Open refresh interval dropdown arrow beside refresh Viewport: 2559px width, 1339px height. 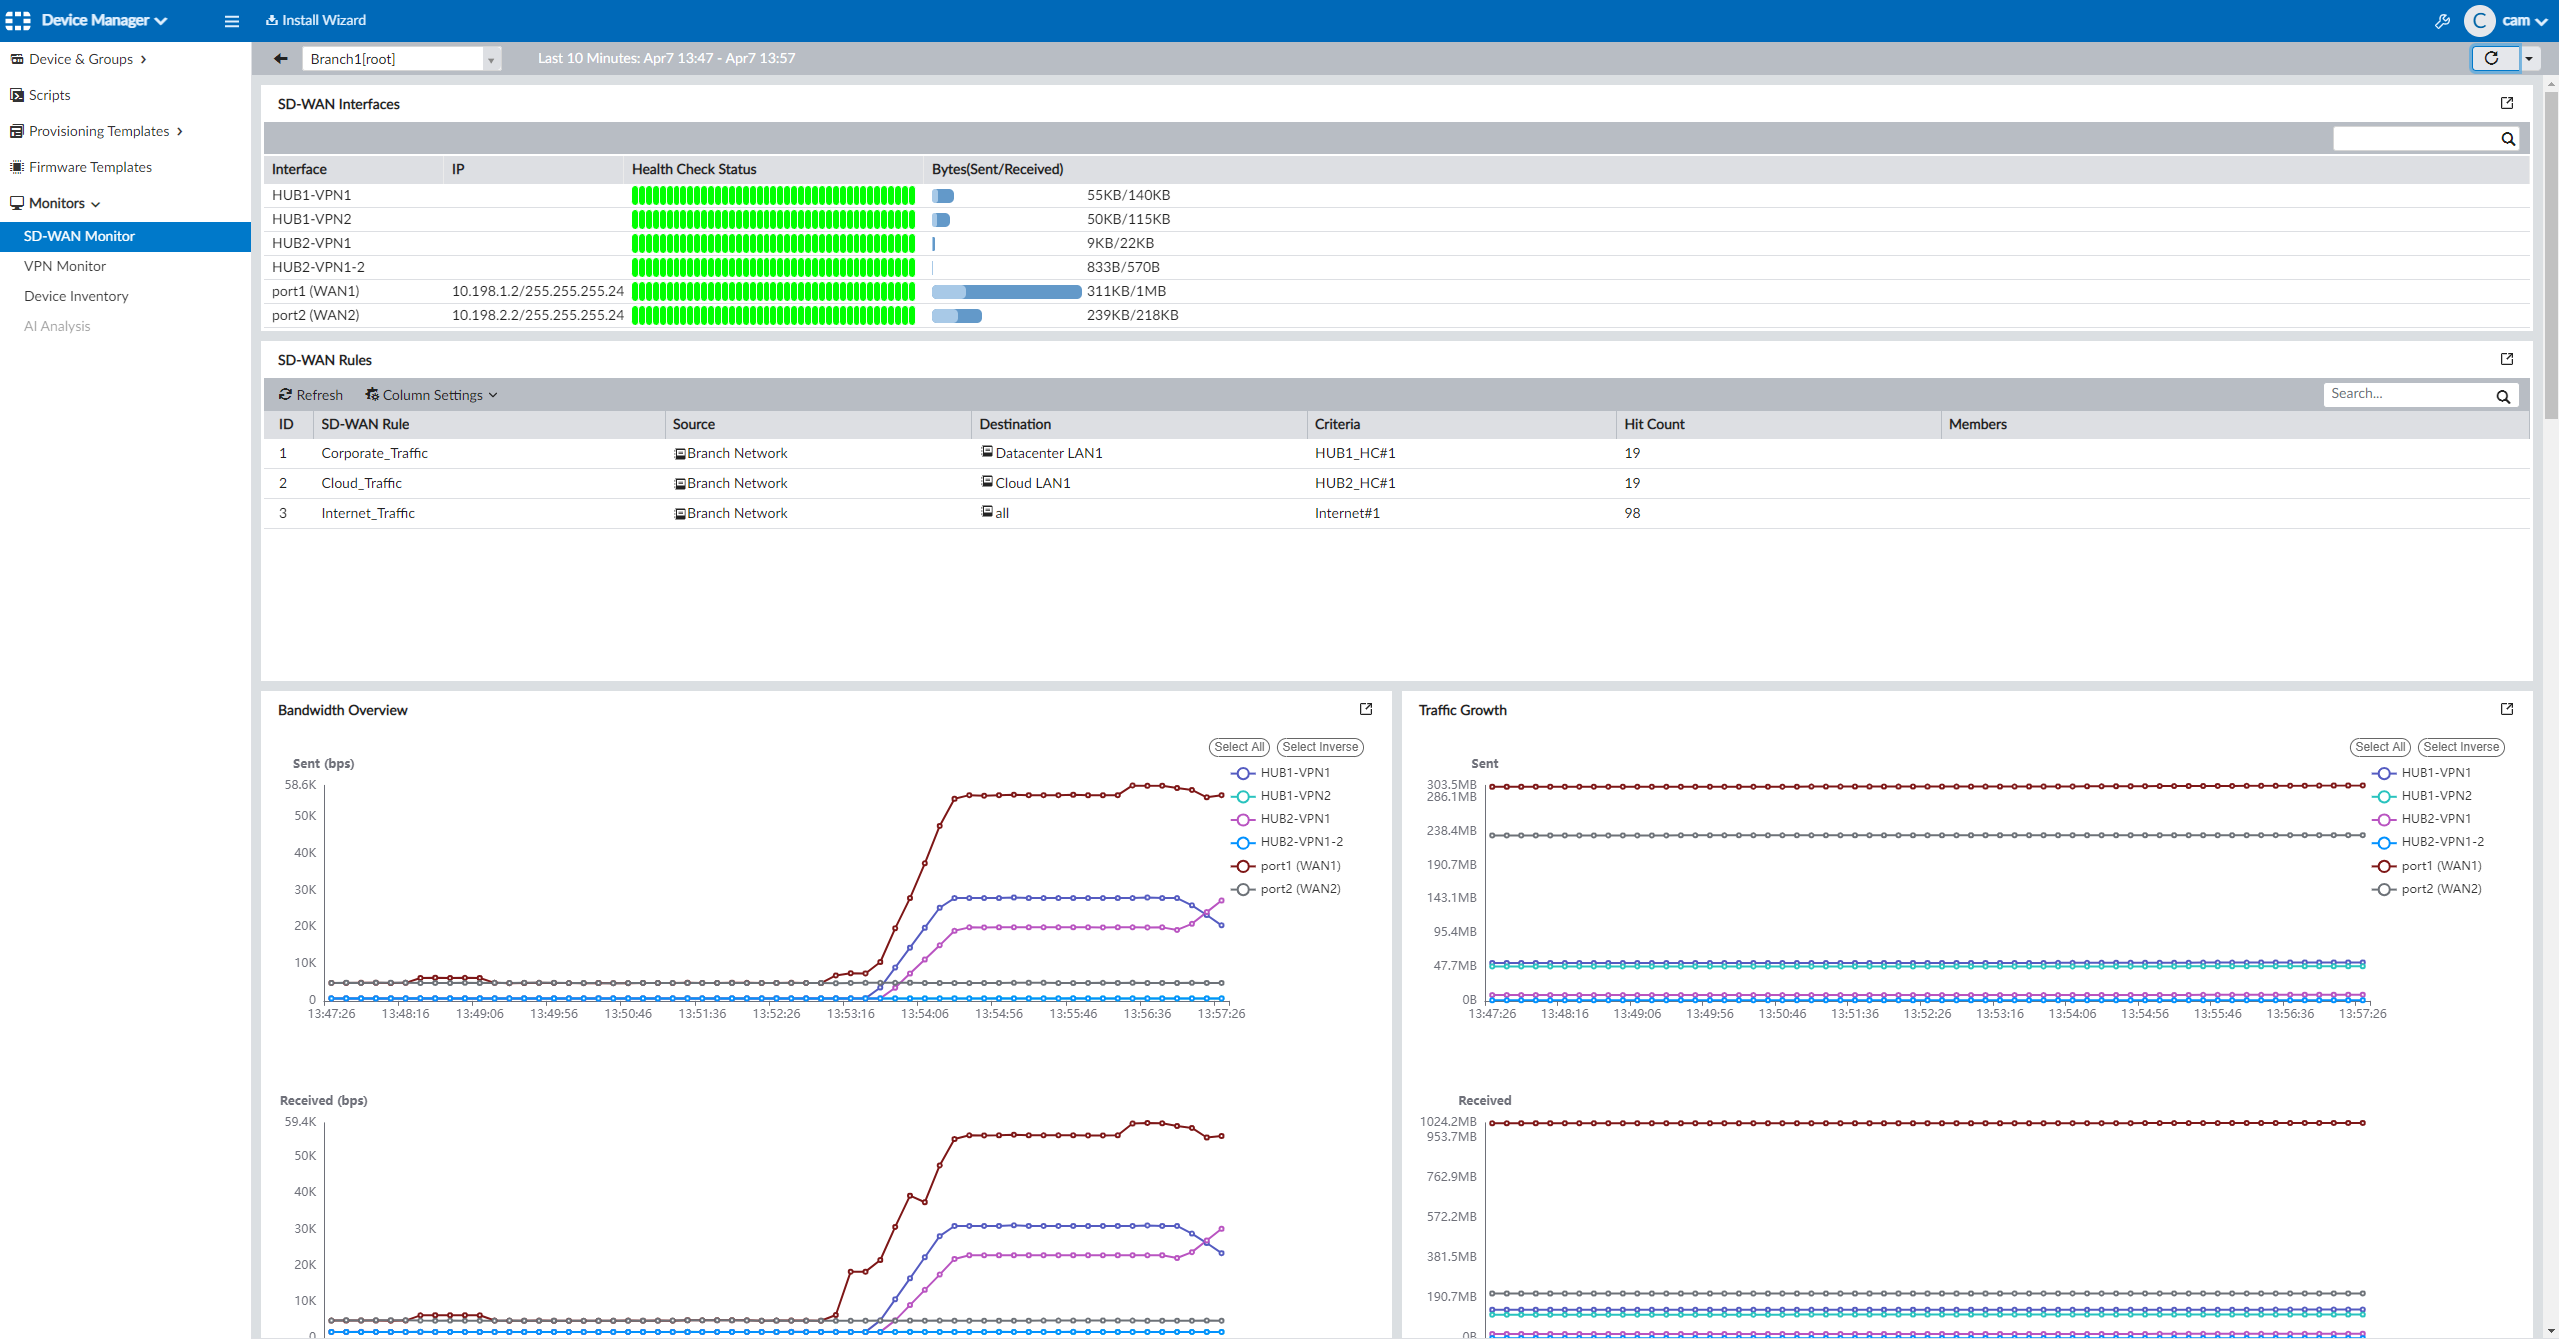2528,59
